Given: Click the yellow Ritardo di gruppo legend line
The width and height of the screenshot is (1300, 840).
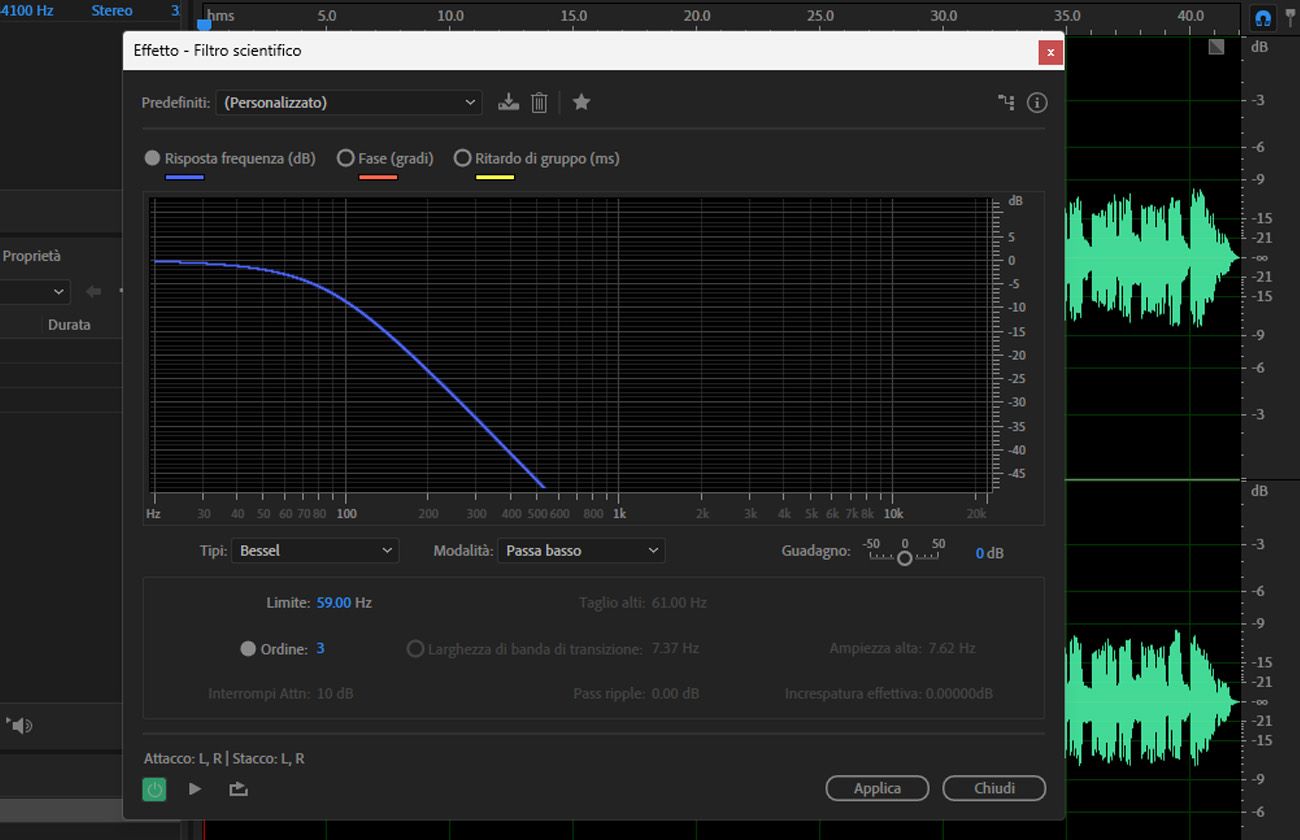Looking at the screenshot, I should click(495, 177).
